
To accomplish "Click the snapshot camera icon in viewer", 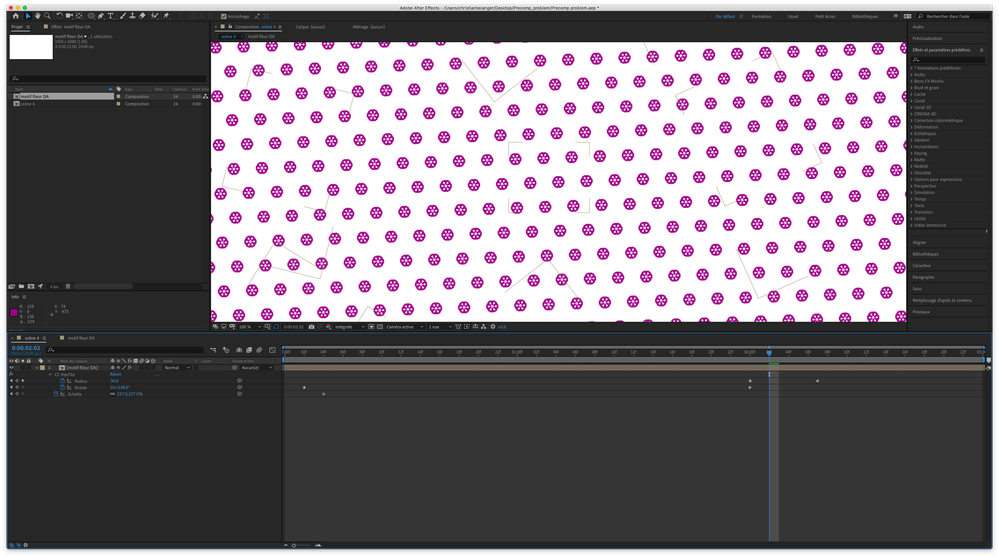I will [312, 326].
